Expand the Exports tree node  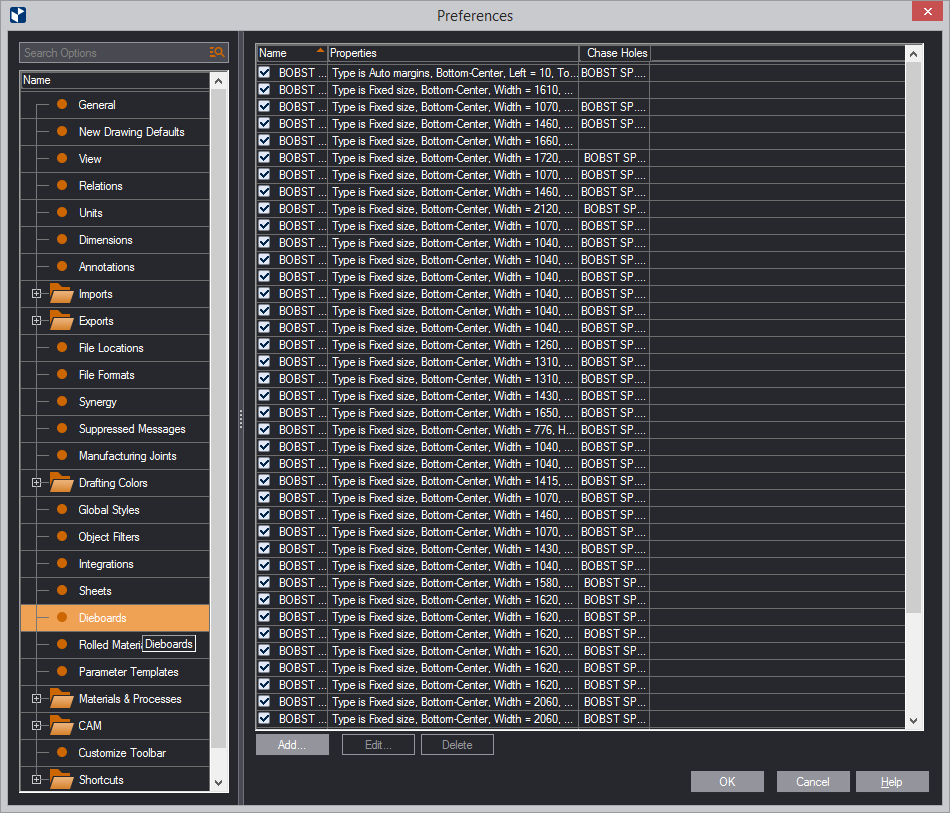(36, 320)
